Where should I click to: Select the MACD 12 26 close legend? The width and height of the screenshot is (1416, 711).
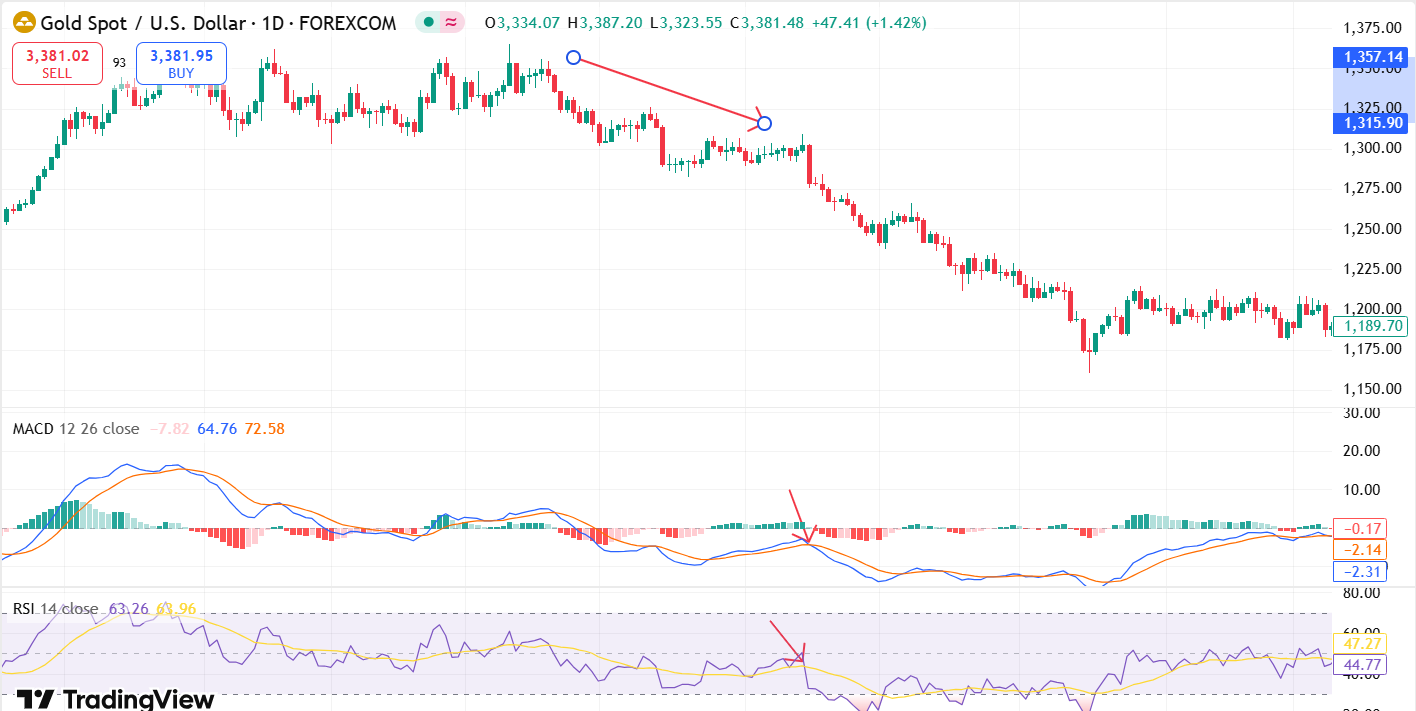[76, 429]
